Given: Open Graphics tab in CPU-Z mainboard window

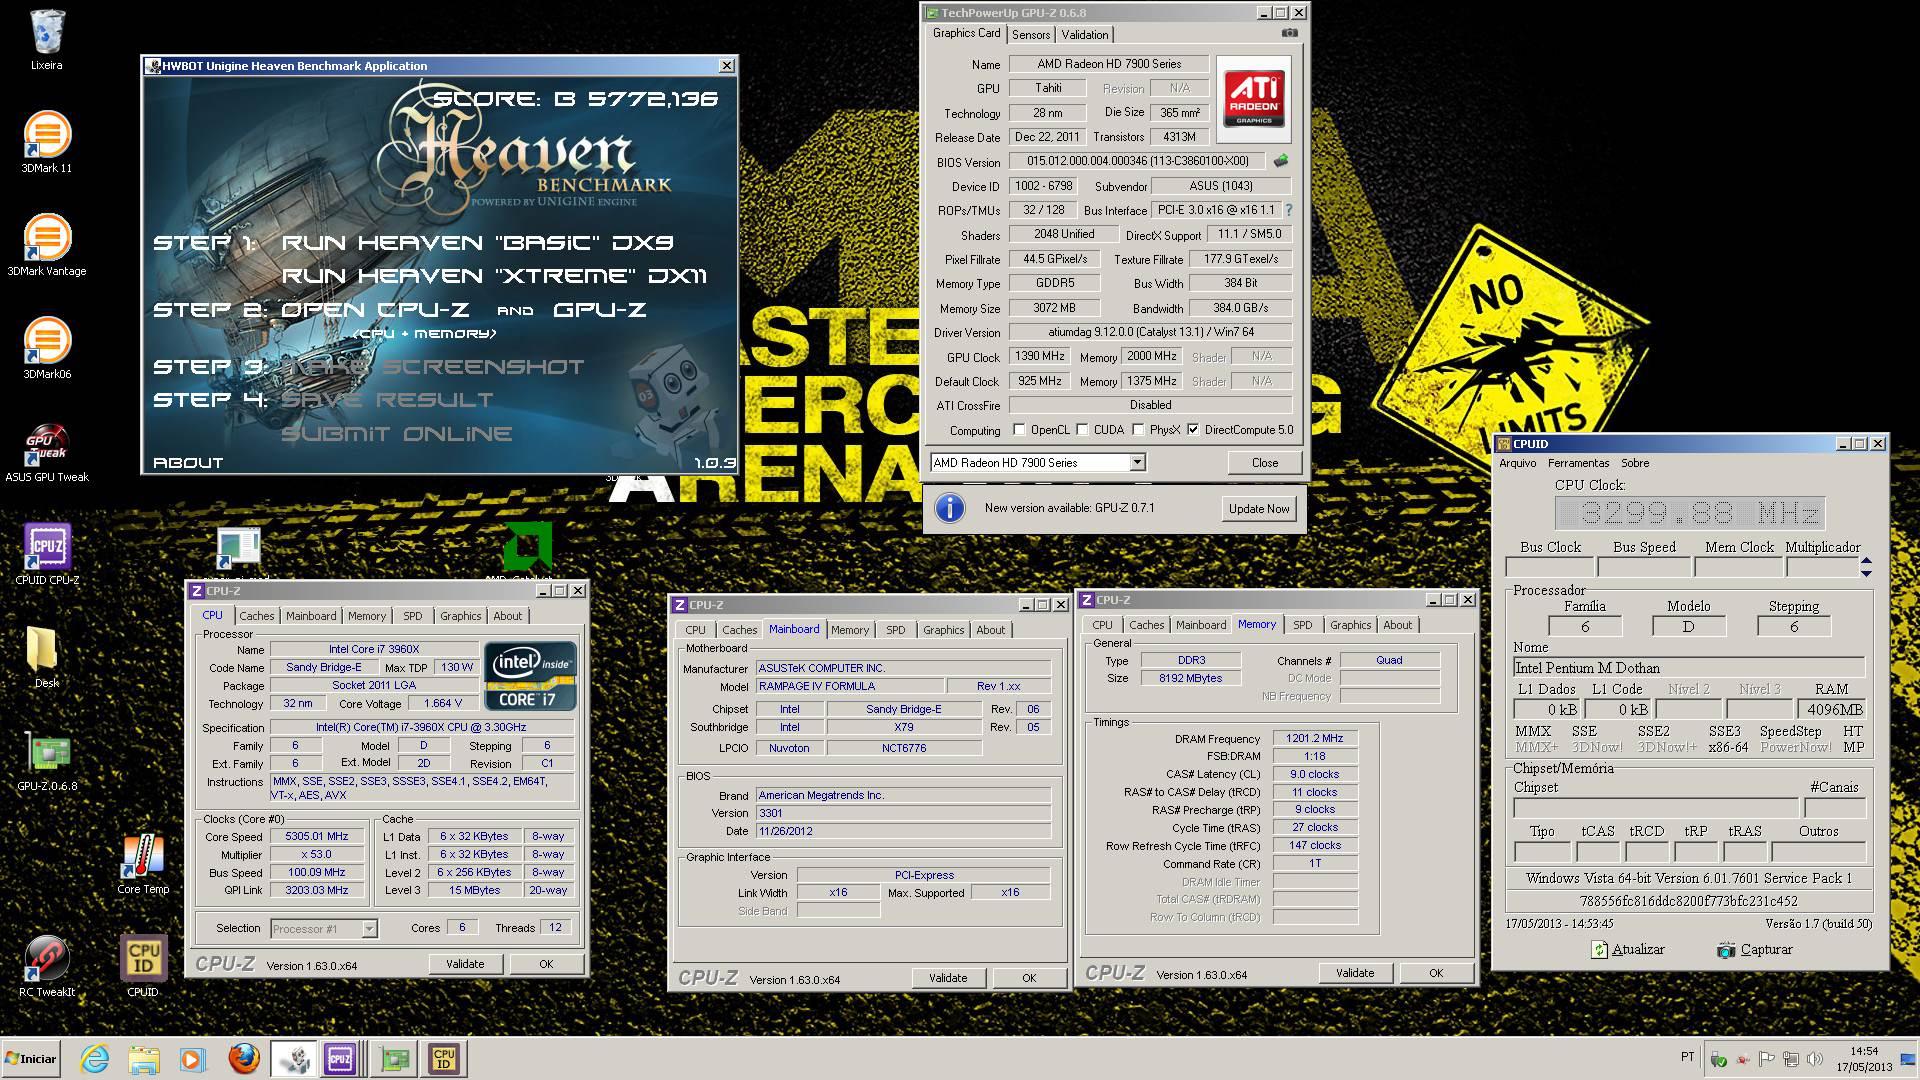Looking at the screenshot, I should click(943, 630).
